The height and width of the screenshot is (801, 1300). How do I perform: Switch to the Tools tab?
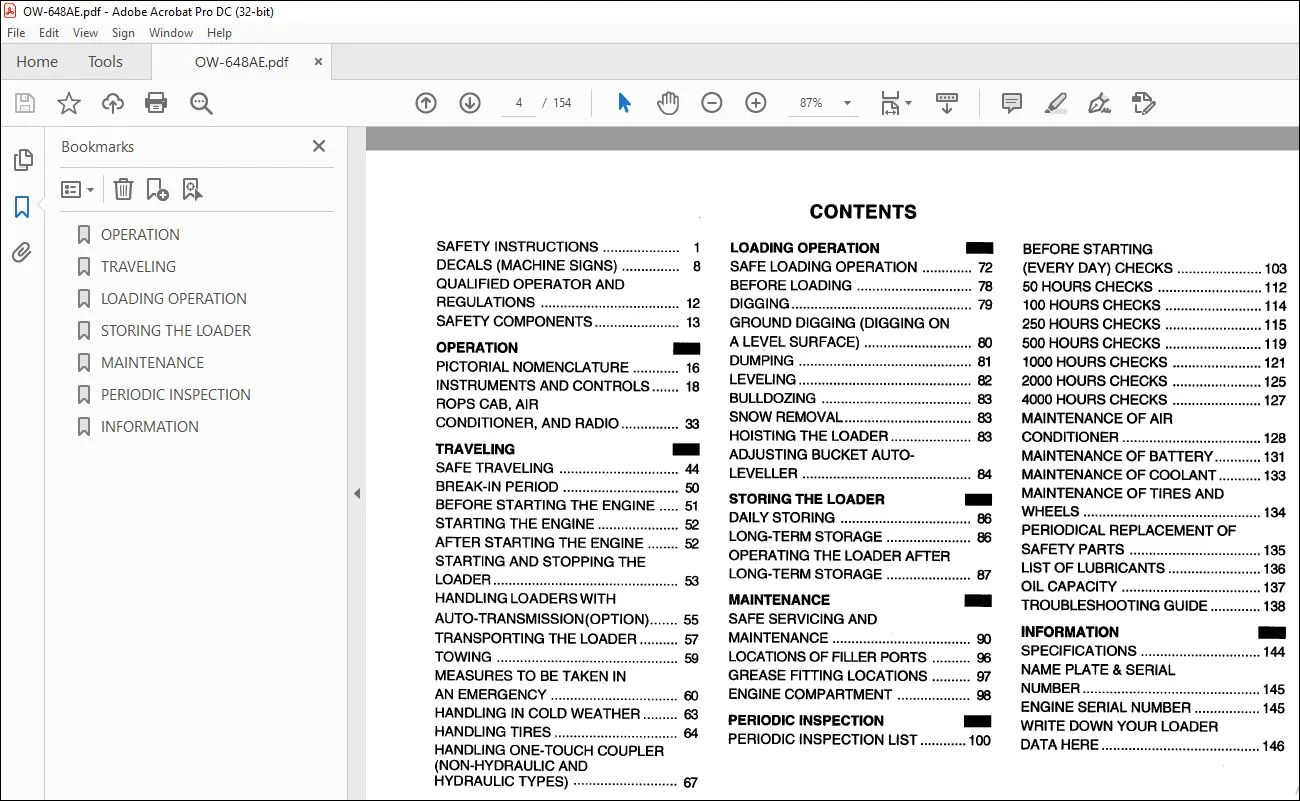point(105,62)
